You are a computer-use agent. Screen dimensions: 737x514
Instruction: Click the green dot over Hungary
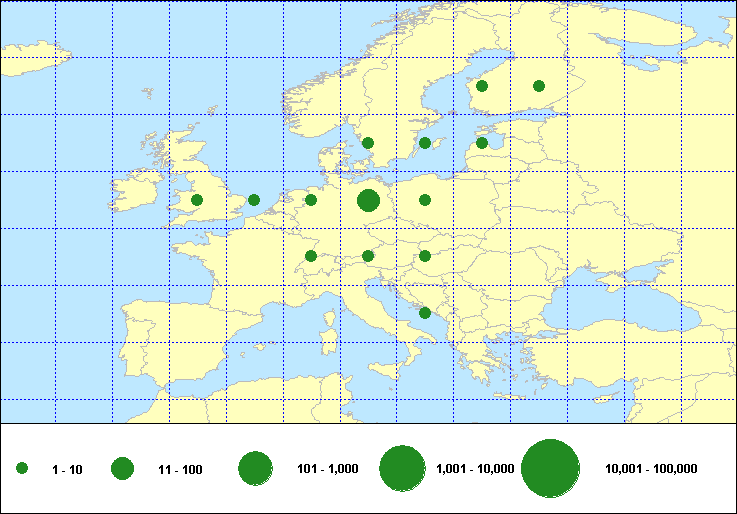pyautogui.click(x=425, y=256)
